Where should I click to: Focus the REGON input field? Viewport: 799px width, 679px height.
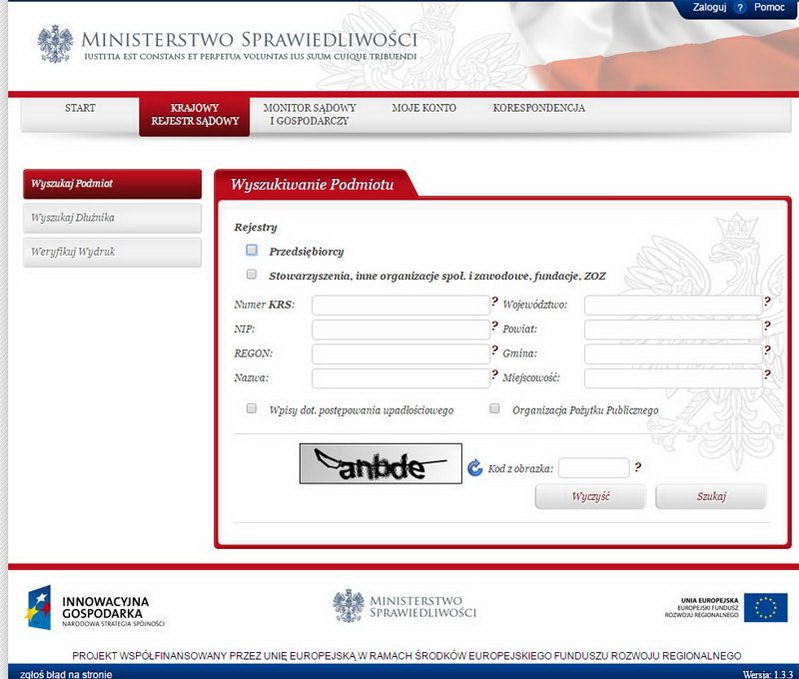[x=401, y=354]
